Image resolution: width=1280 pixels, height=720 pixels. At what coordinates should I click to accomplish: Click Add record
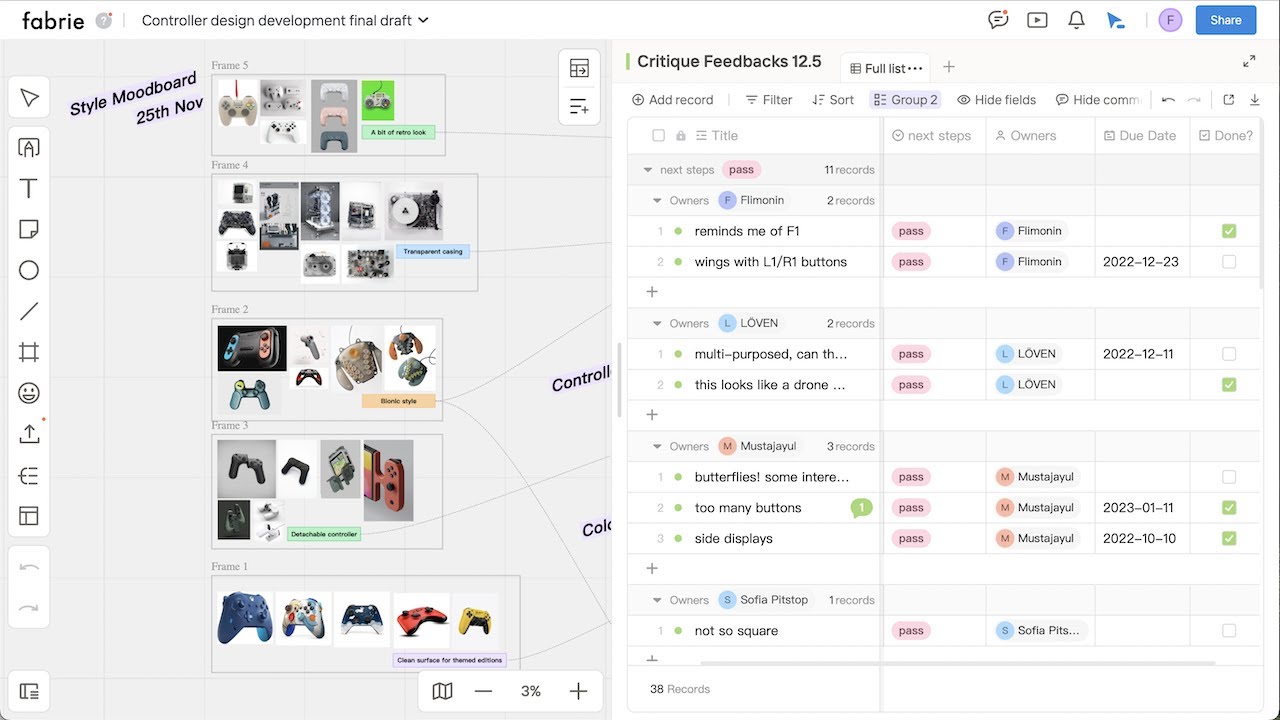[x=673, y=100]
